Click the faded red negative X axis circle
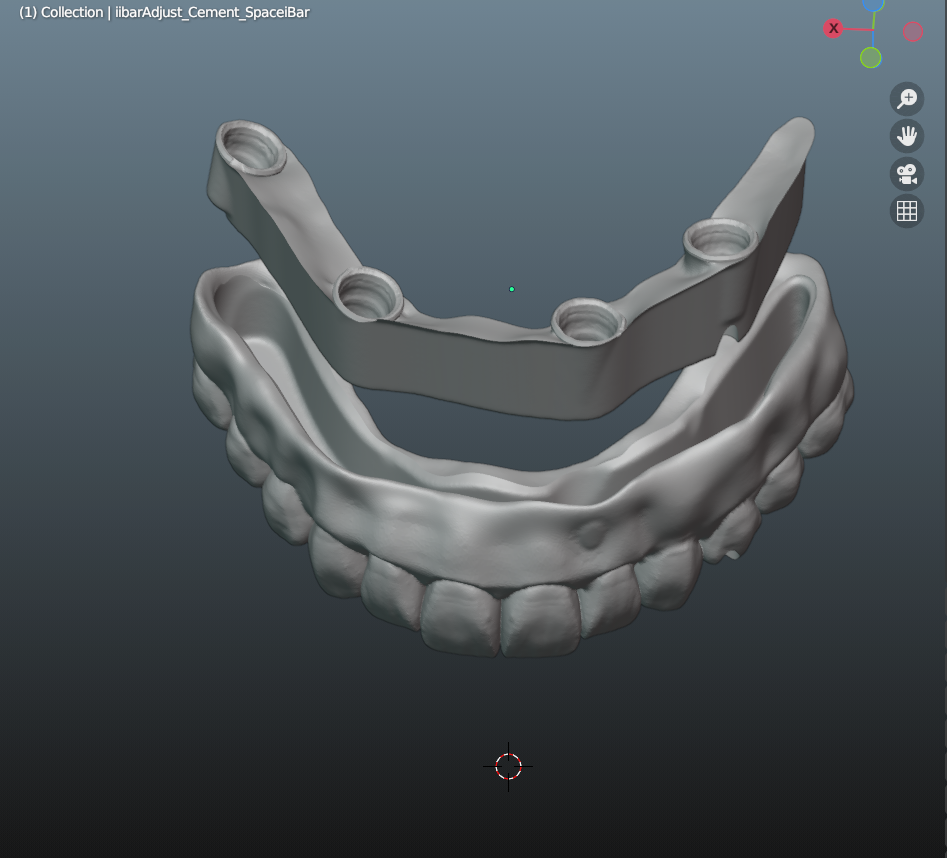 [x=913, y=31]
